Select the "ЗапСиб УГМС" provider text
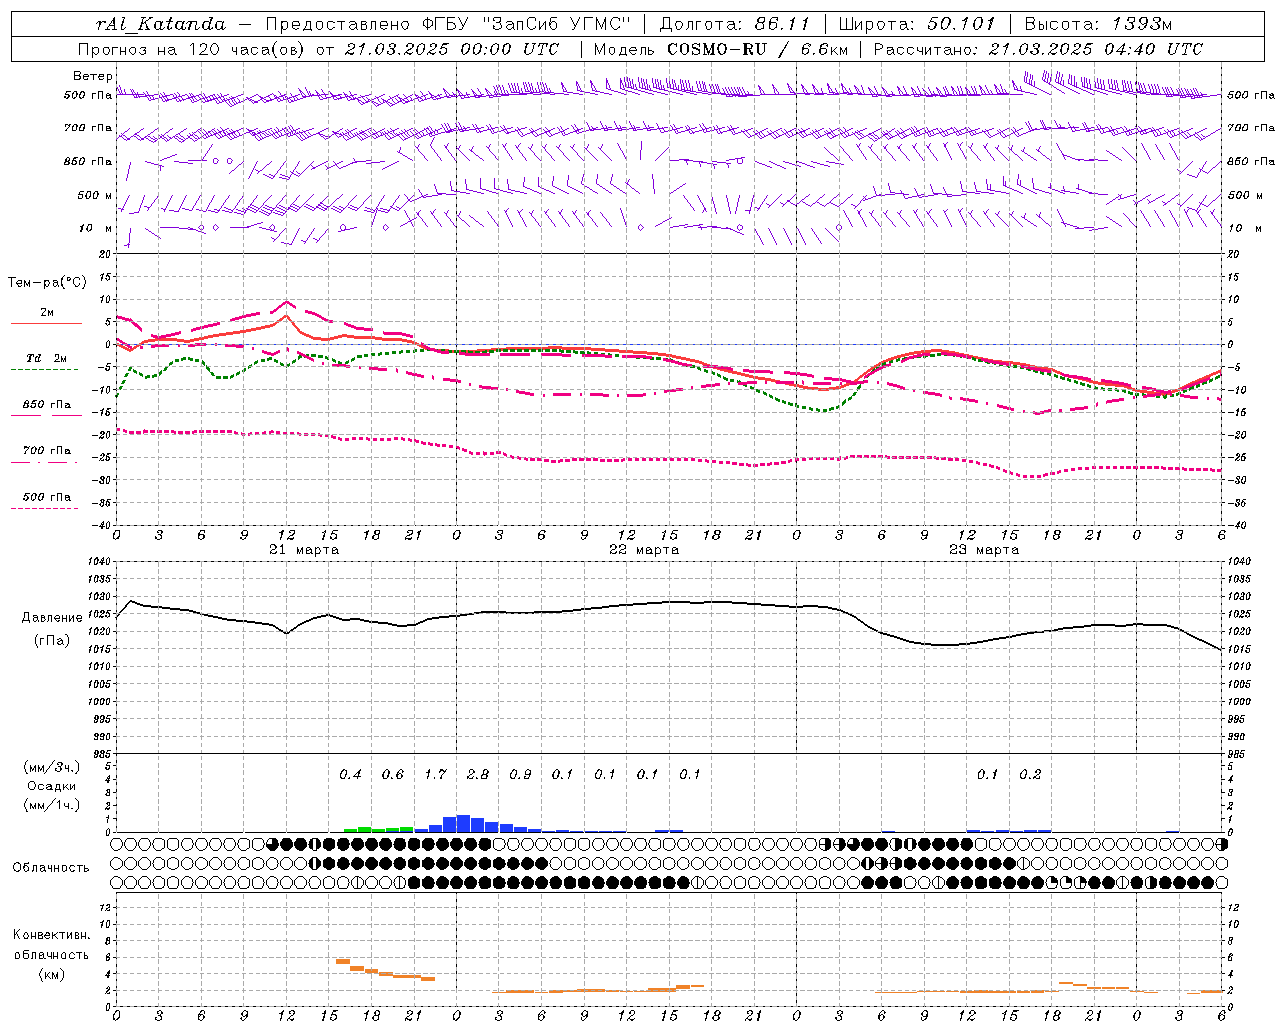The width and height of the screenshot is (1280, 1024). pos(556,24)
